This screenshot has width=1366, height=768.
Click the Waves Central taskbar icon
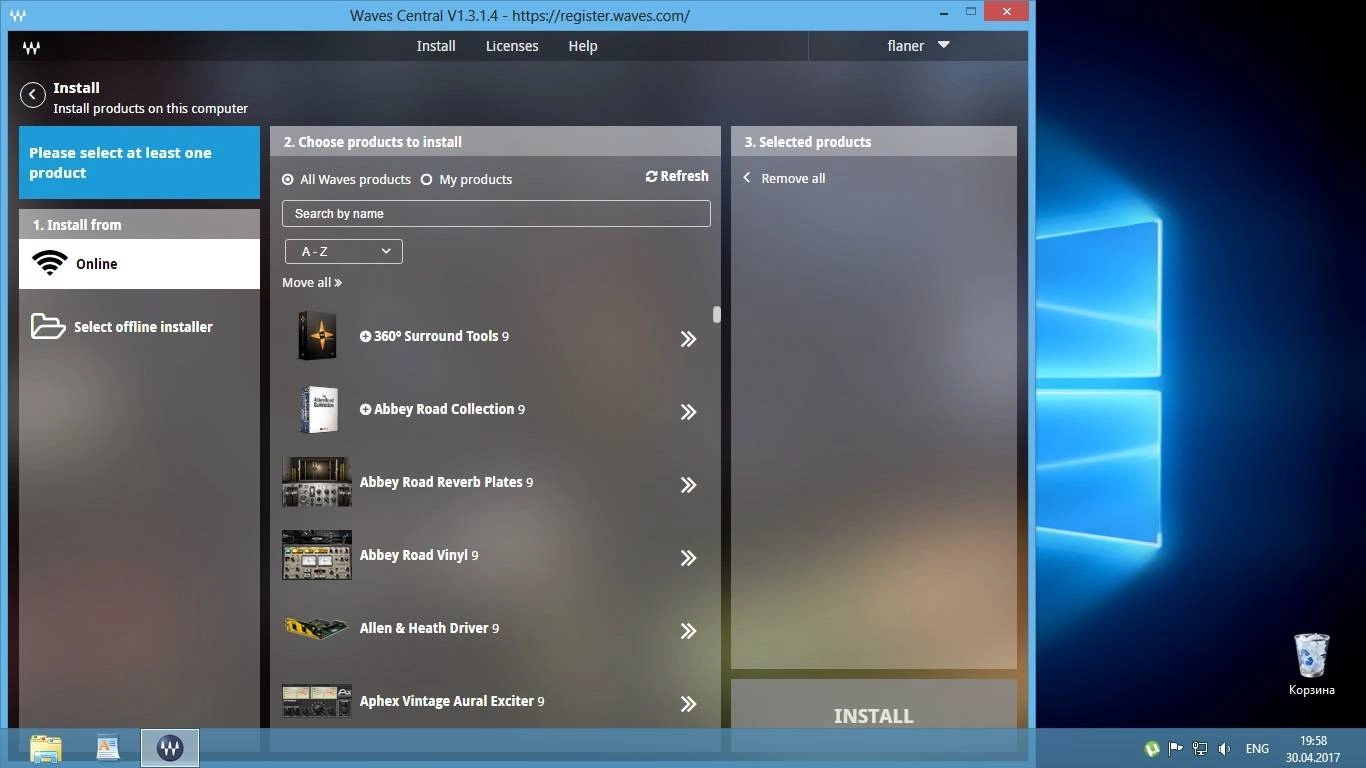coord(170,748)
